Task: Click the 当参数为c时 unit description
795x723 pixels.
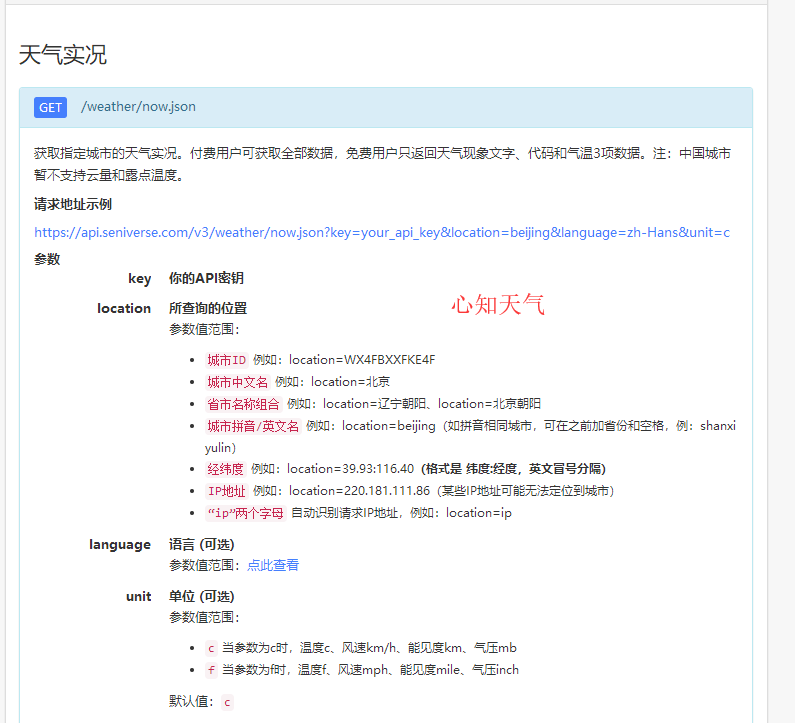Action: (x=370, y=647)
